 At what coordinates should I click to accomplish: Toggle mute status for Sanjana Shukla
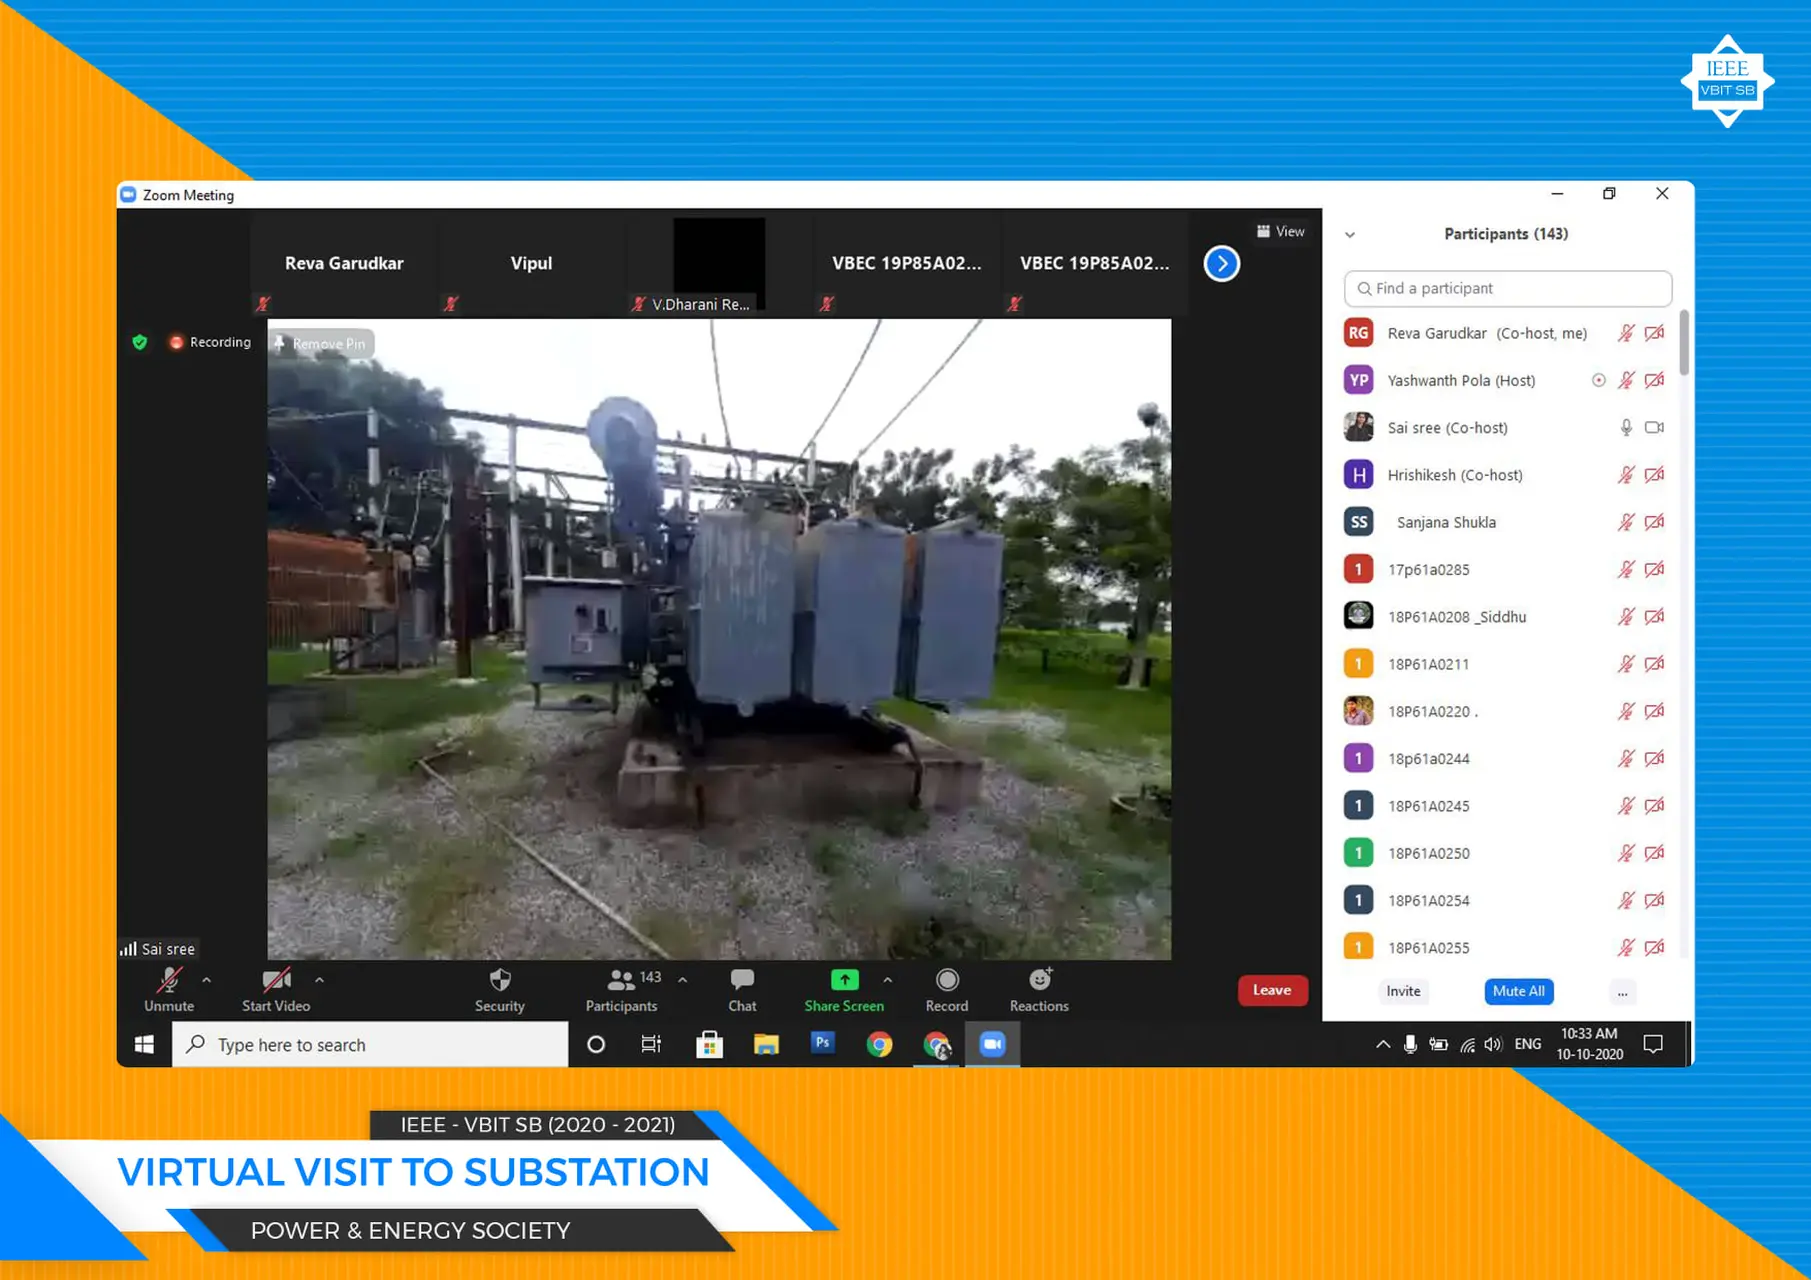(x=1627, y=521)
